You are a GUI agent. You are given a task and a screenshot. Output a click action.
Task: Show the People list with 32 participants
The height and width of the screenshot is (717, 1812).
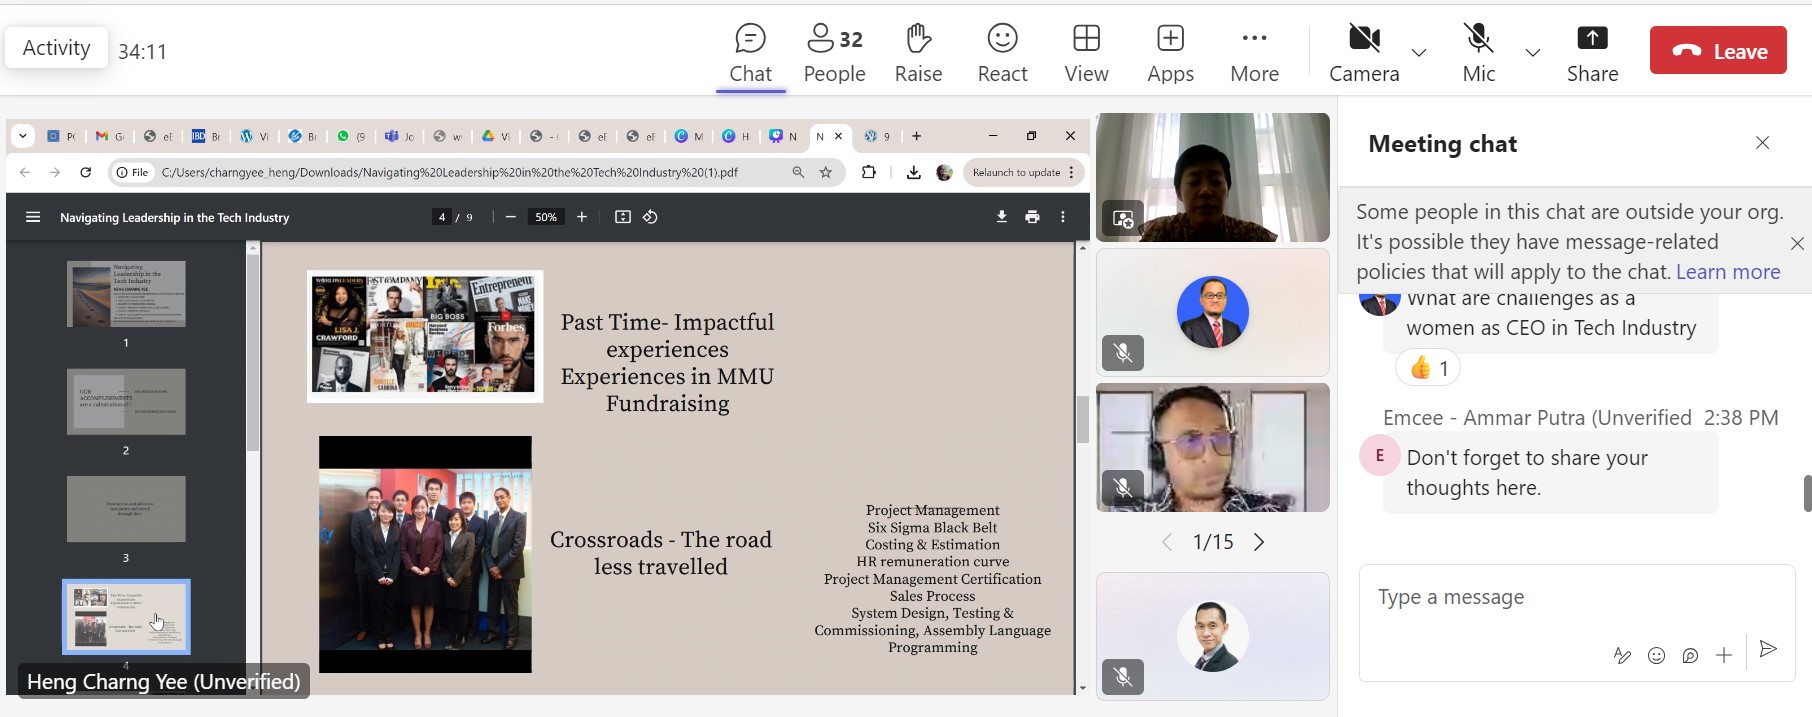coord(834,54)
